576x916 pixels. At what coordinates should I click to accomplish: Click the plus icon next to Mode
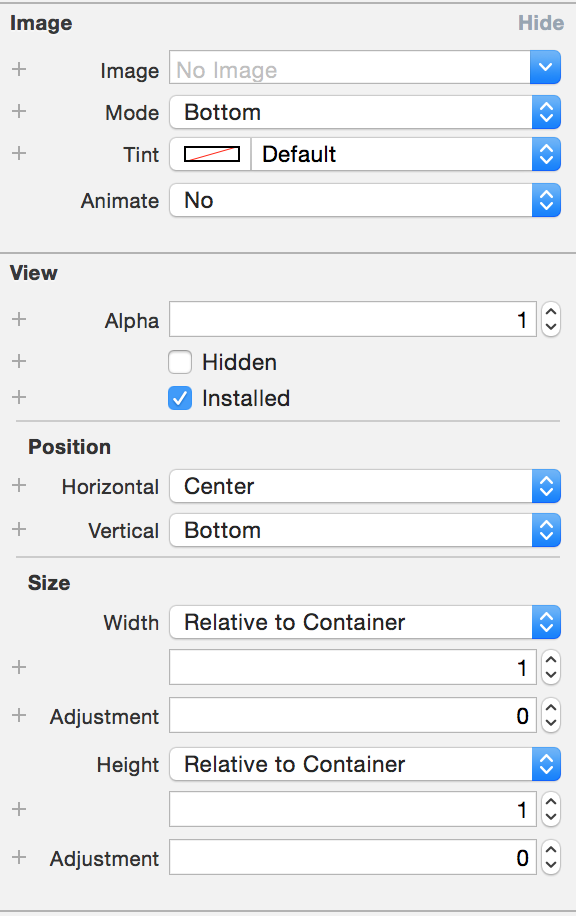point(19,111)
